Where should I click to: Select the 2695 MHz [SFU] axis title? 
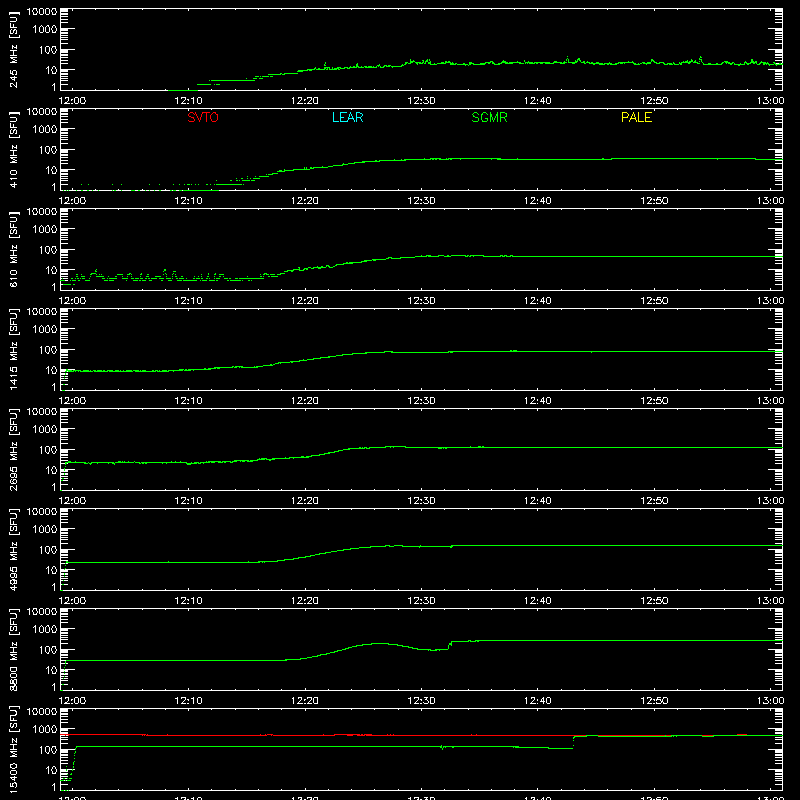14,449
